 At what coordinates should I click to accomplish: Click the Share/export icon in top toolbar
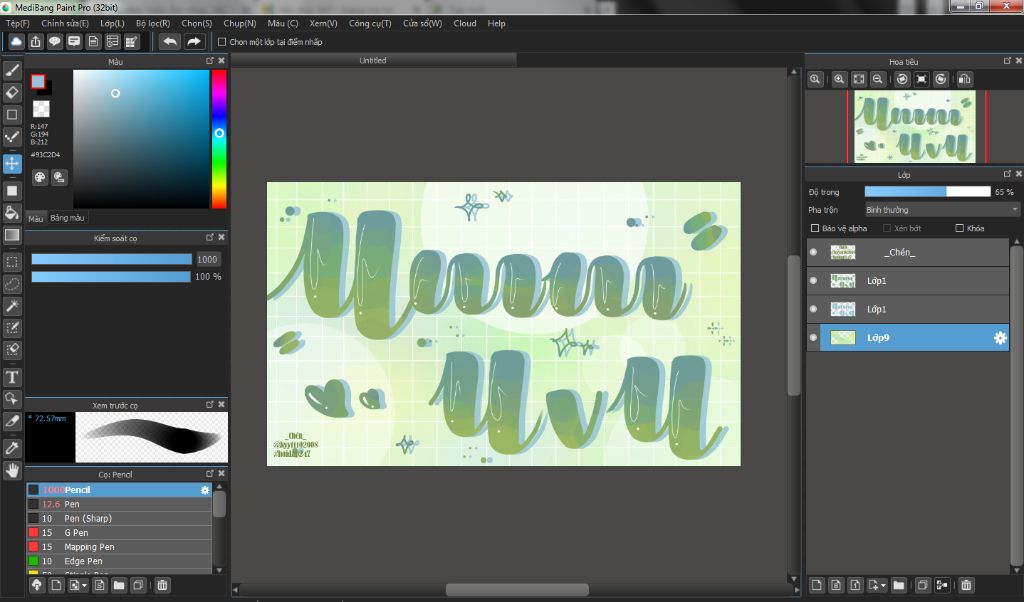(x=35, y=42)
